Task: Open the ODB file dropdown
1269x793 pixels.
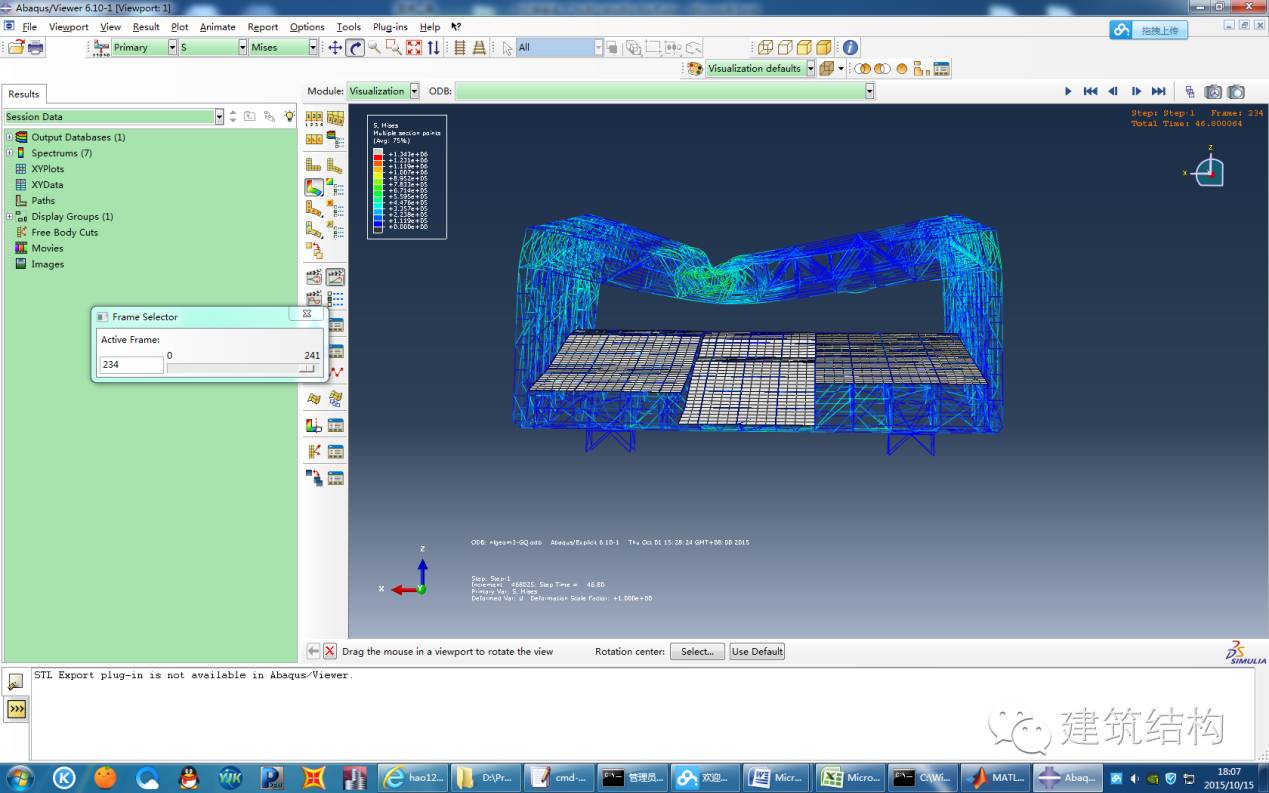Action: (870, 91)
